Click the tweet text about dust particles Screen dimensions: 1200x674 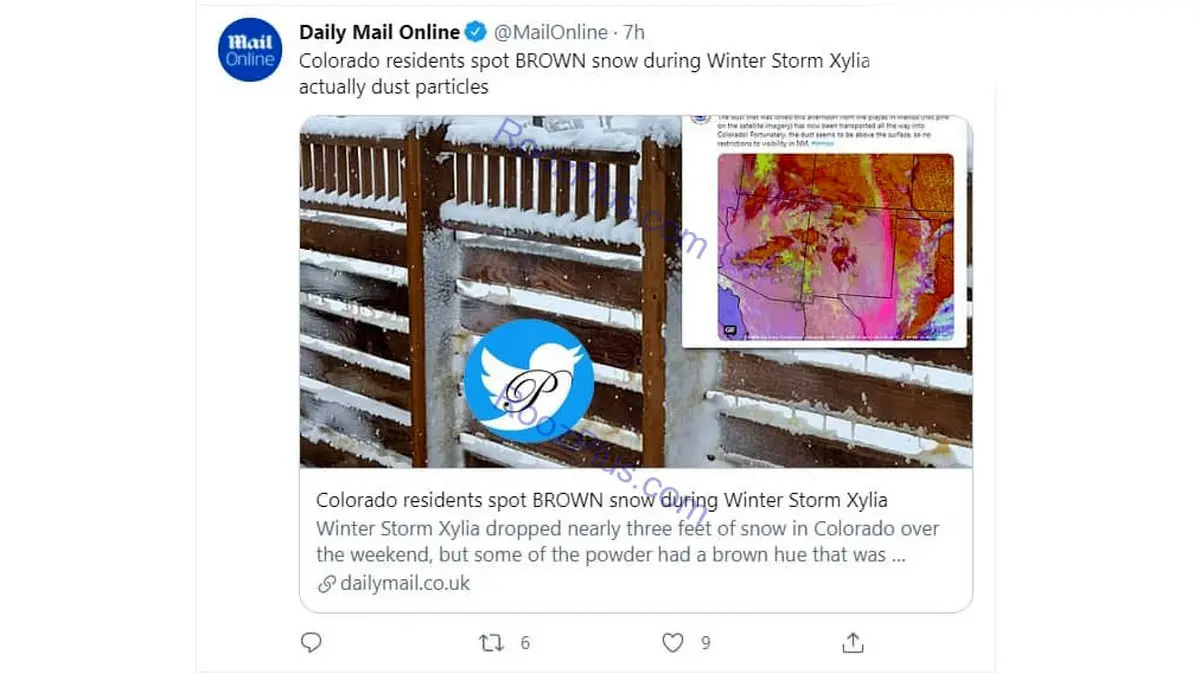coord(585,73)
